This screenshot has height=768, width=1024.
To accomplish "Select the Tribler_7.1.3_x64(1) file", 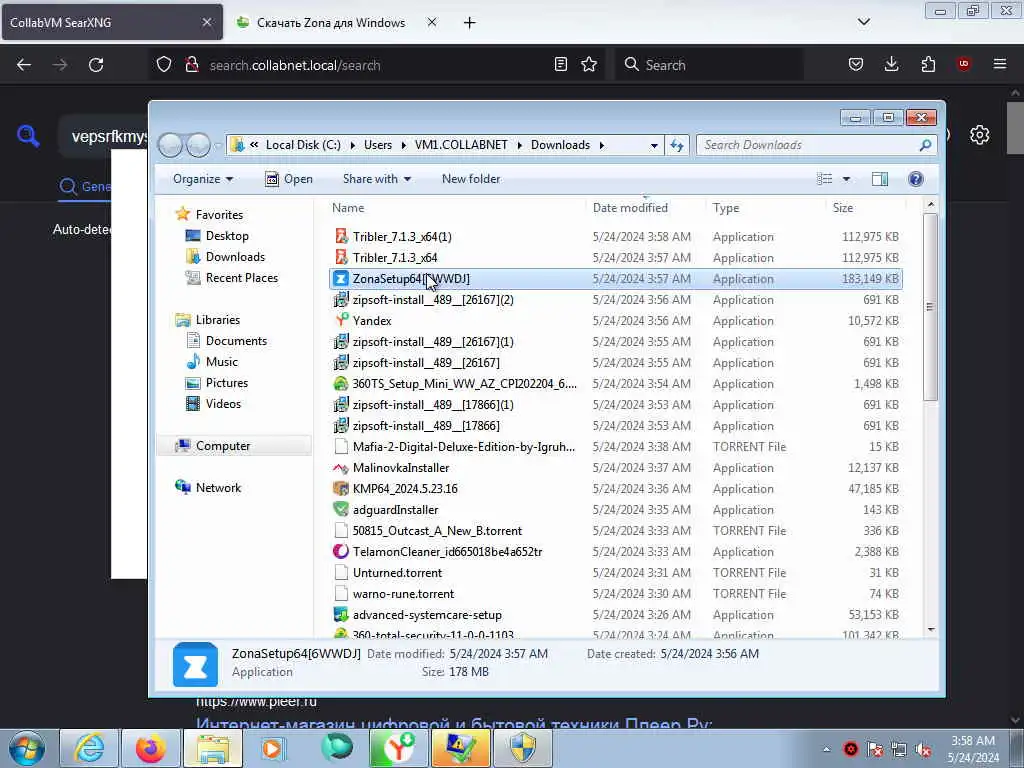I will click(616, 236).
